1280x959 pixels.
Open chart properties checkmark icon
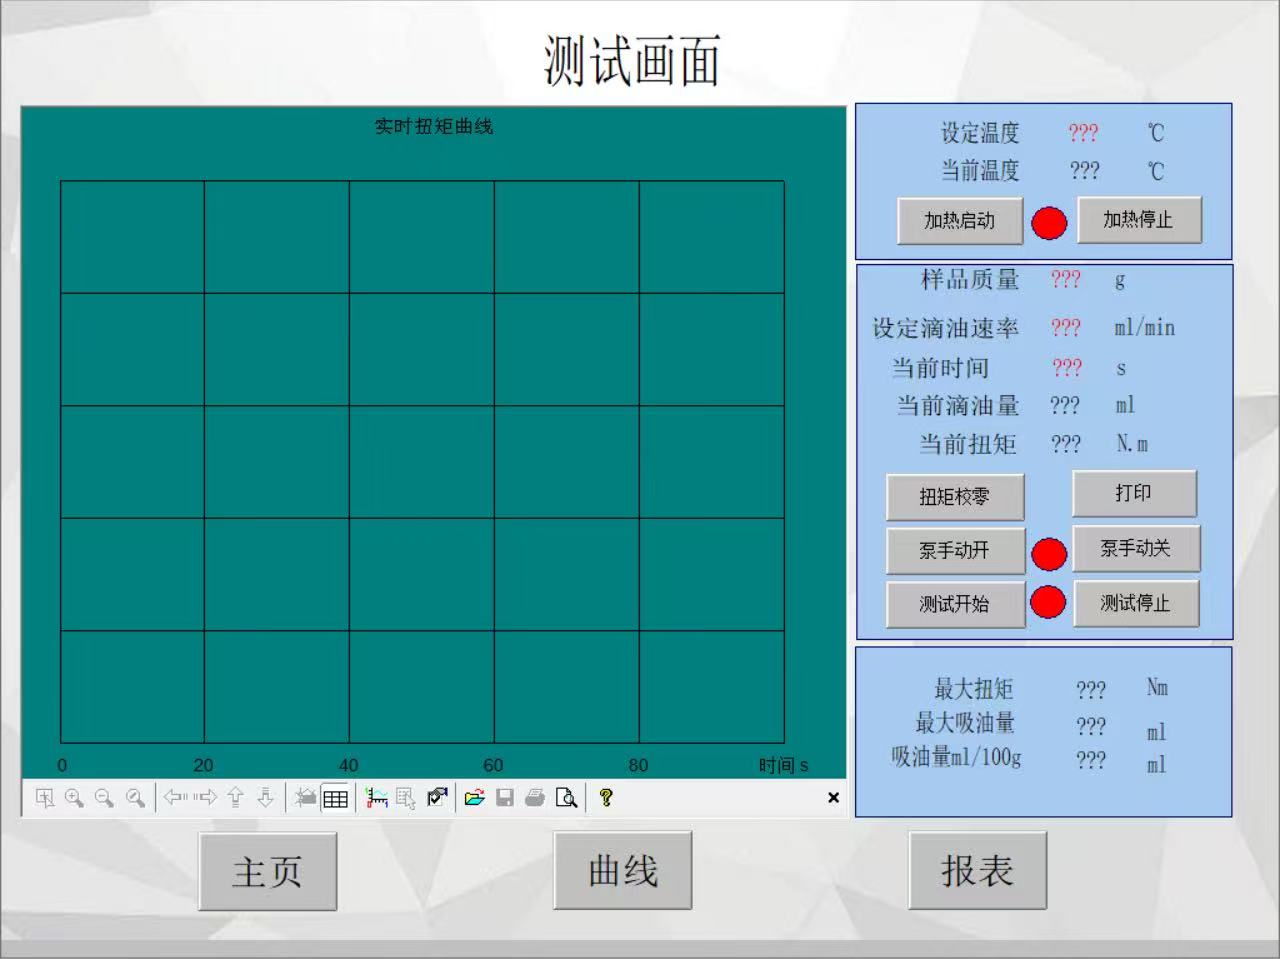point(437,798)
